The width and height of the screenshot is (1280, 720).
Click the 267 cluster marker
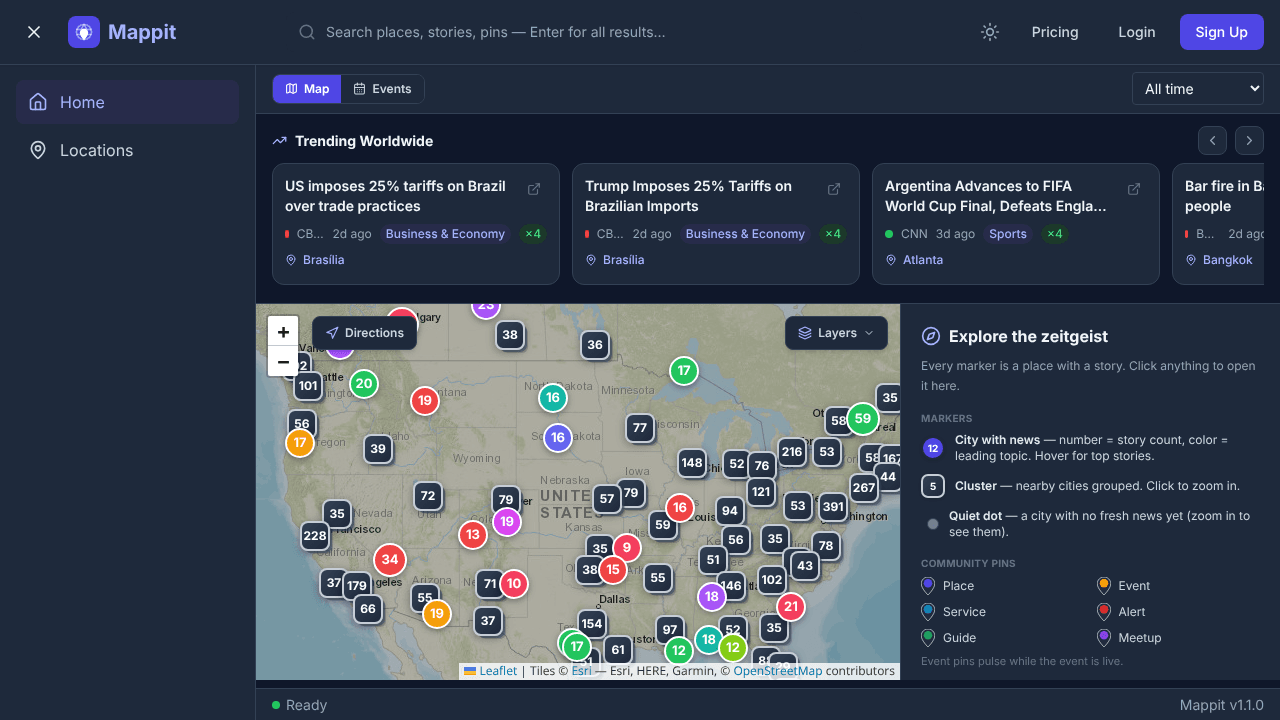tap(864, 489)
